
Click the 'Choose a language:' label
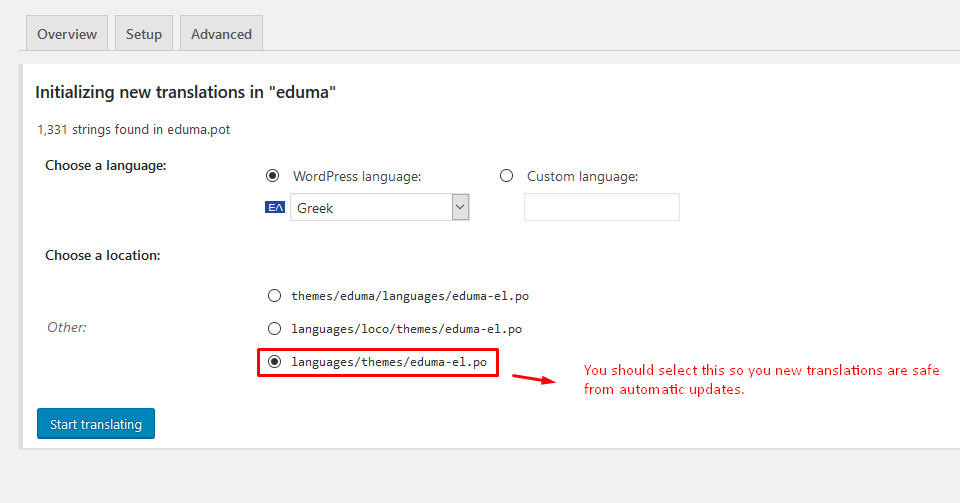click(106, 166)
